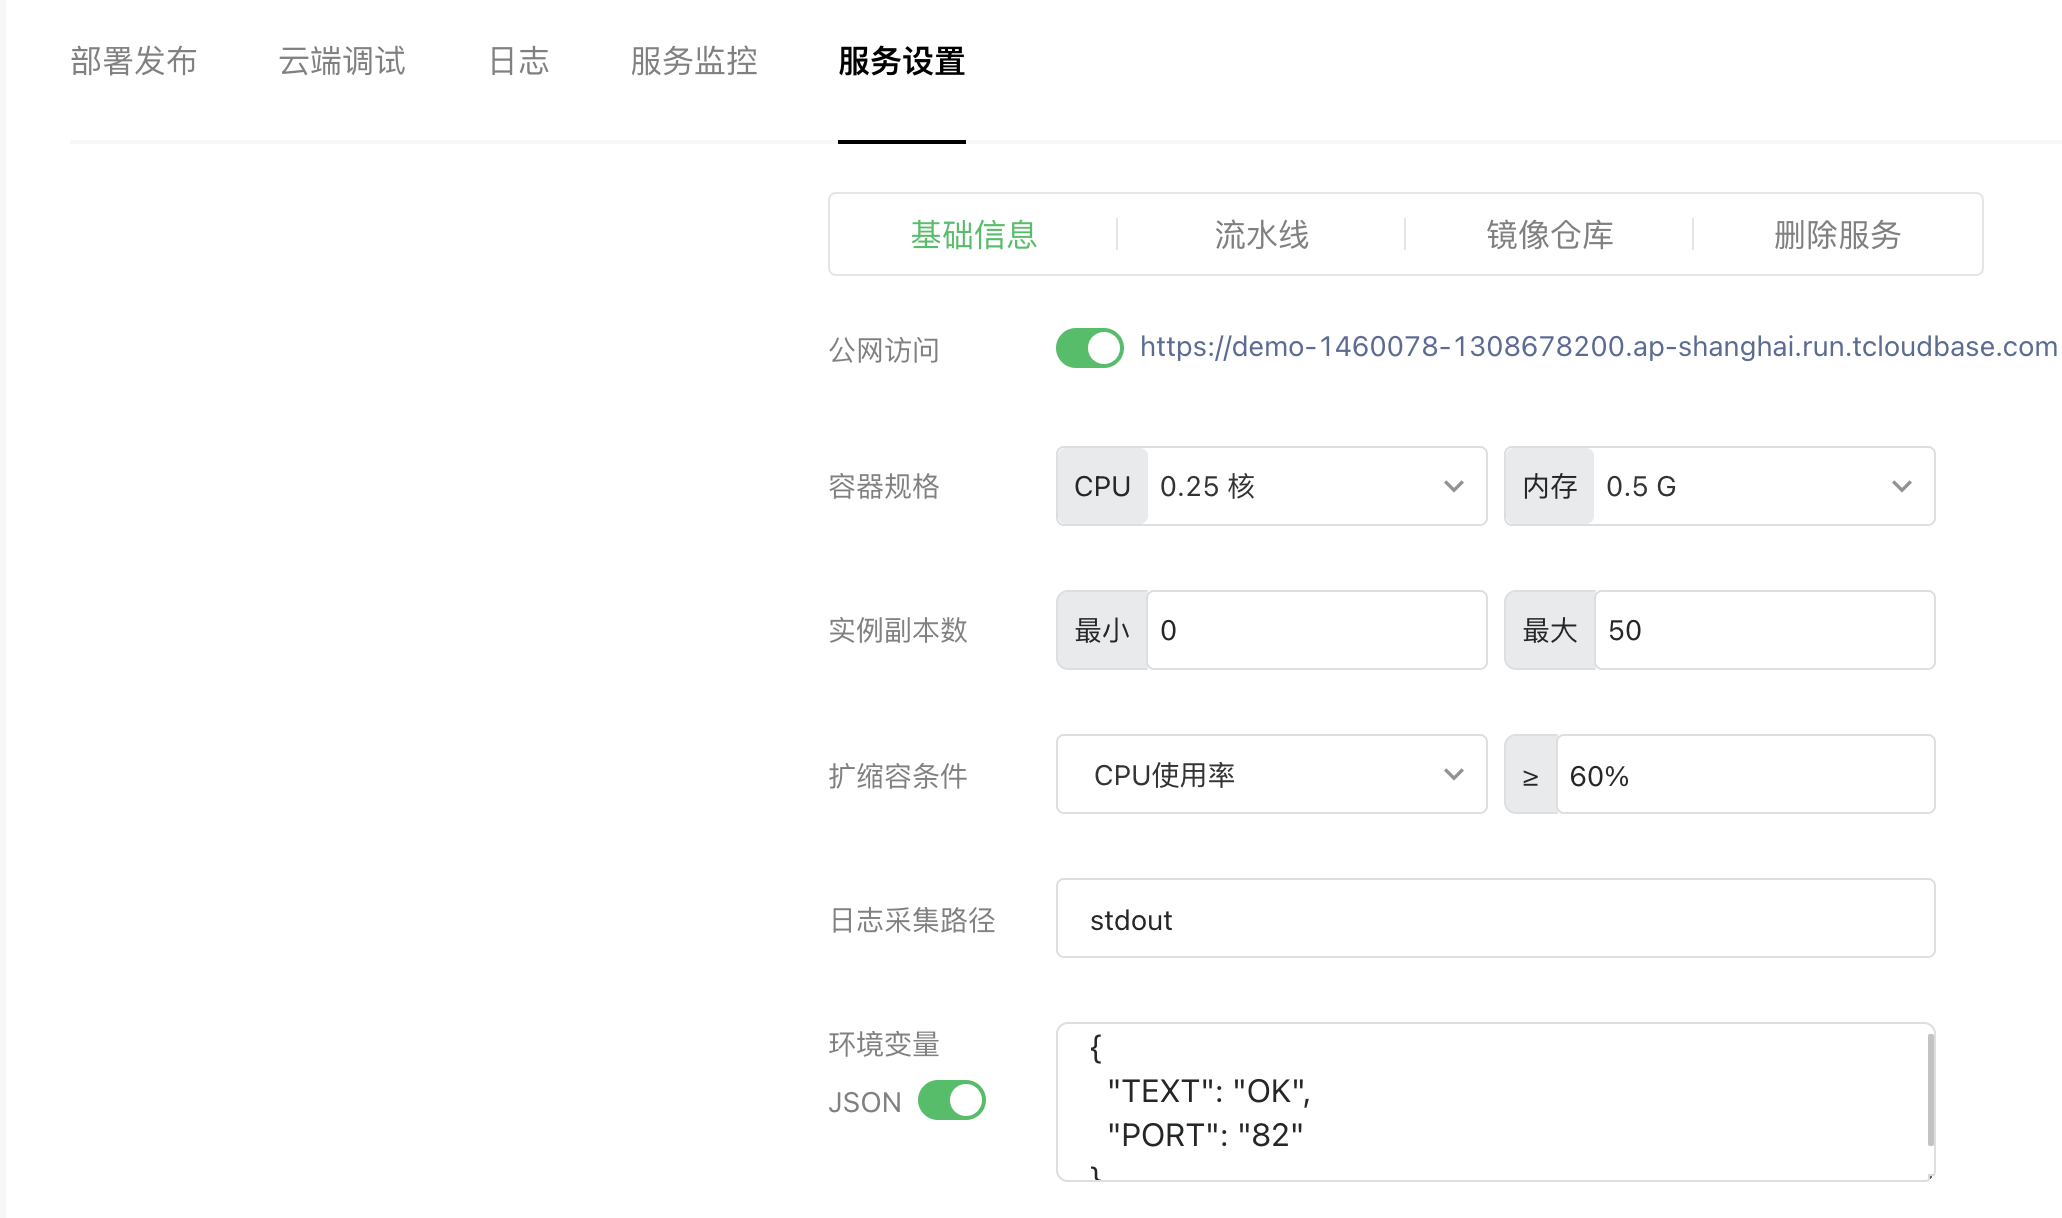Open the CPU 0.25 核 dropdown

pos(1315,486)
